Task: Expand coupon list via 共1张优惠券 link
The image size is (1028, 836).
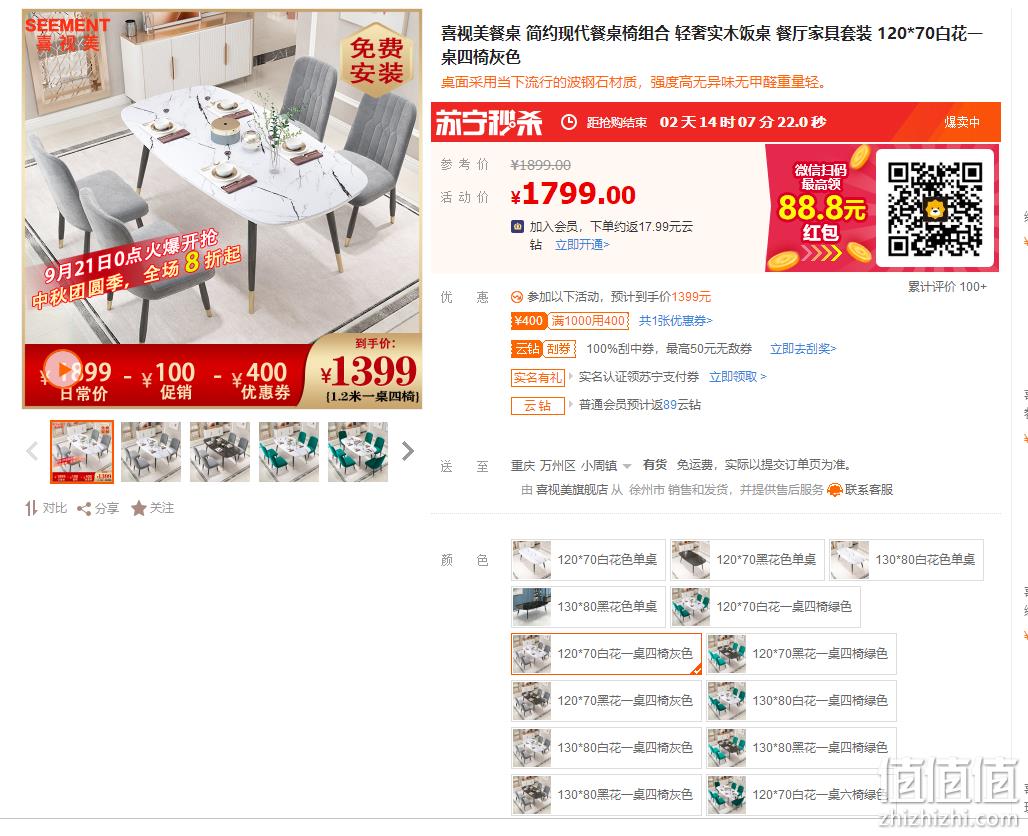Action: (x=675, y=321)
